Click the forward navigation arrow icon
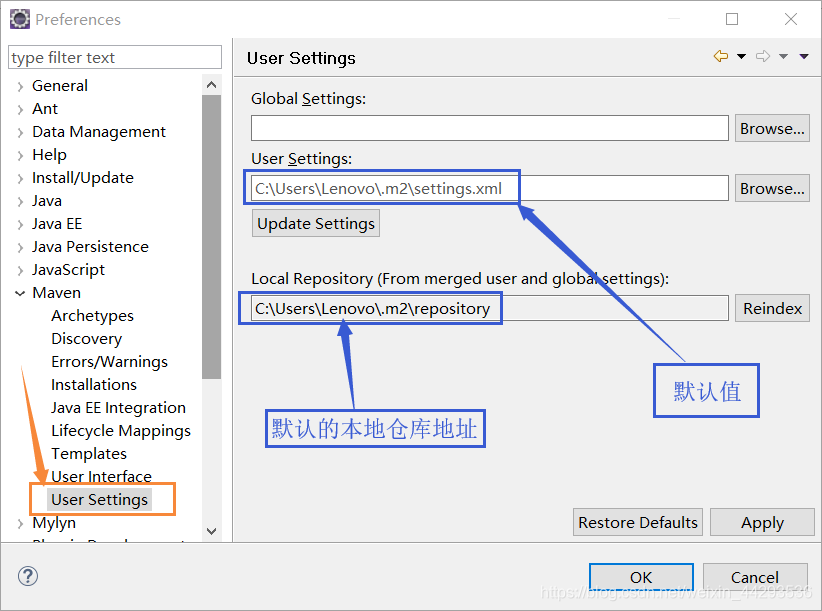Screen dimensions: 822x611 coord(763,56)
